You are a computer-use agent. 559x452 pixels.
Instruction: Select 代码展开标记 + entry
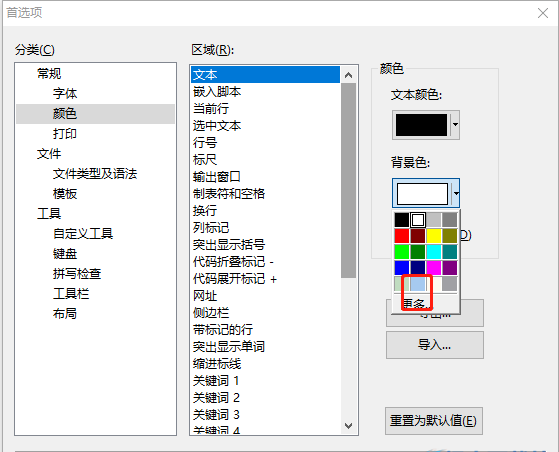(265, 279)
